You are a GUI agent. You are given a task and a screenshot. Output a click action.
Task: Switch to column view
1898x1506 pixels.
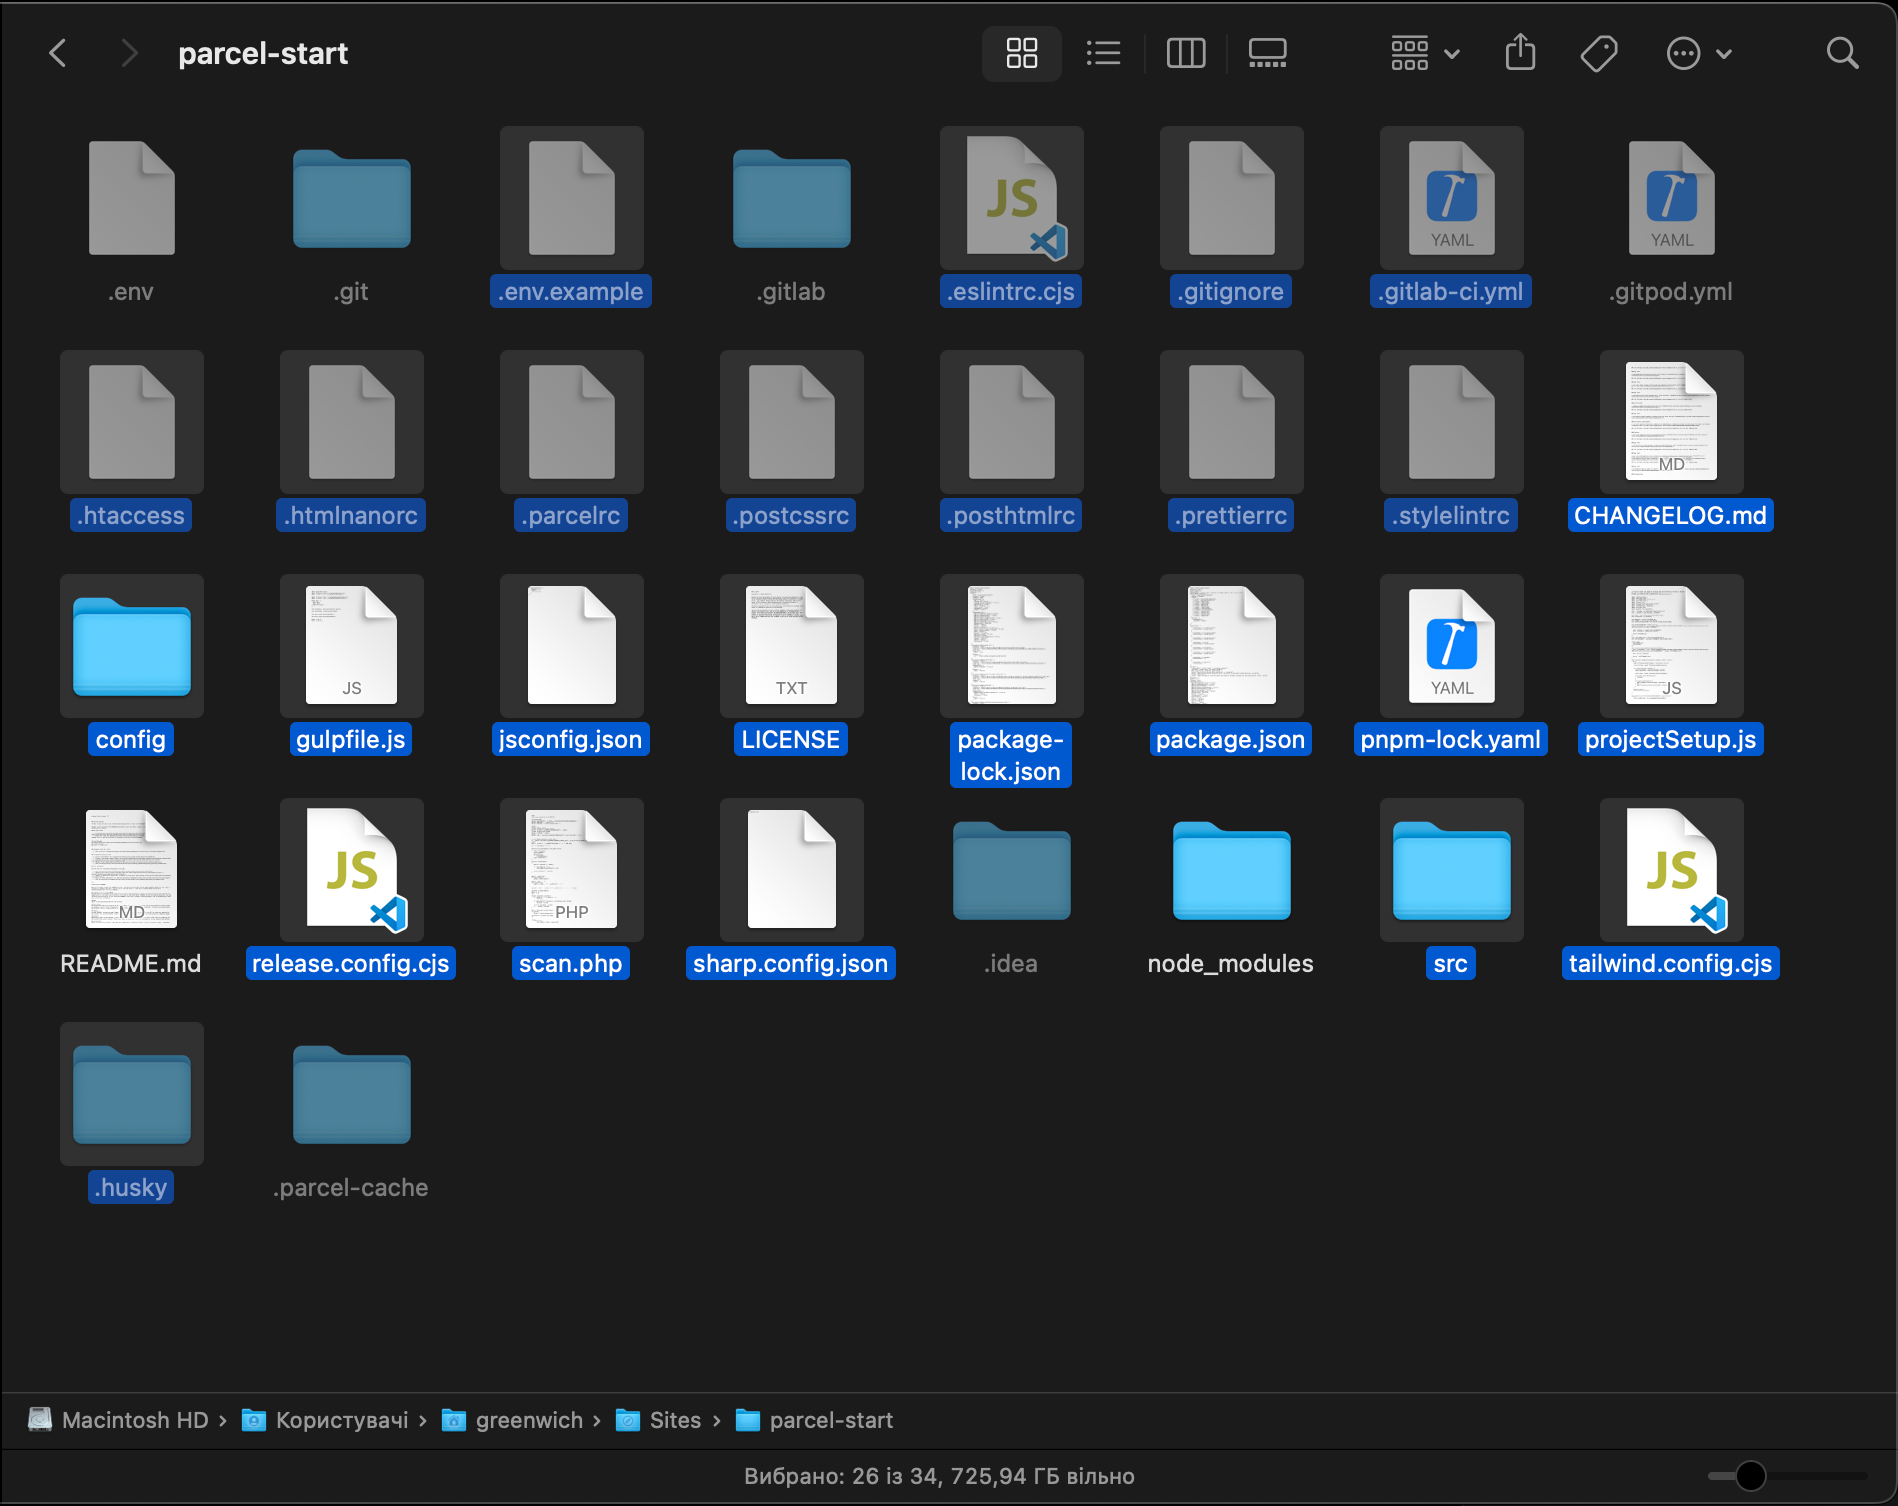click(1186, 53)
